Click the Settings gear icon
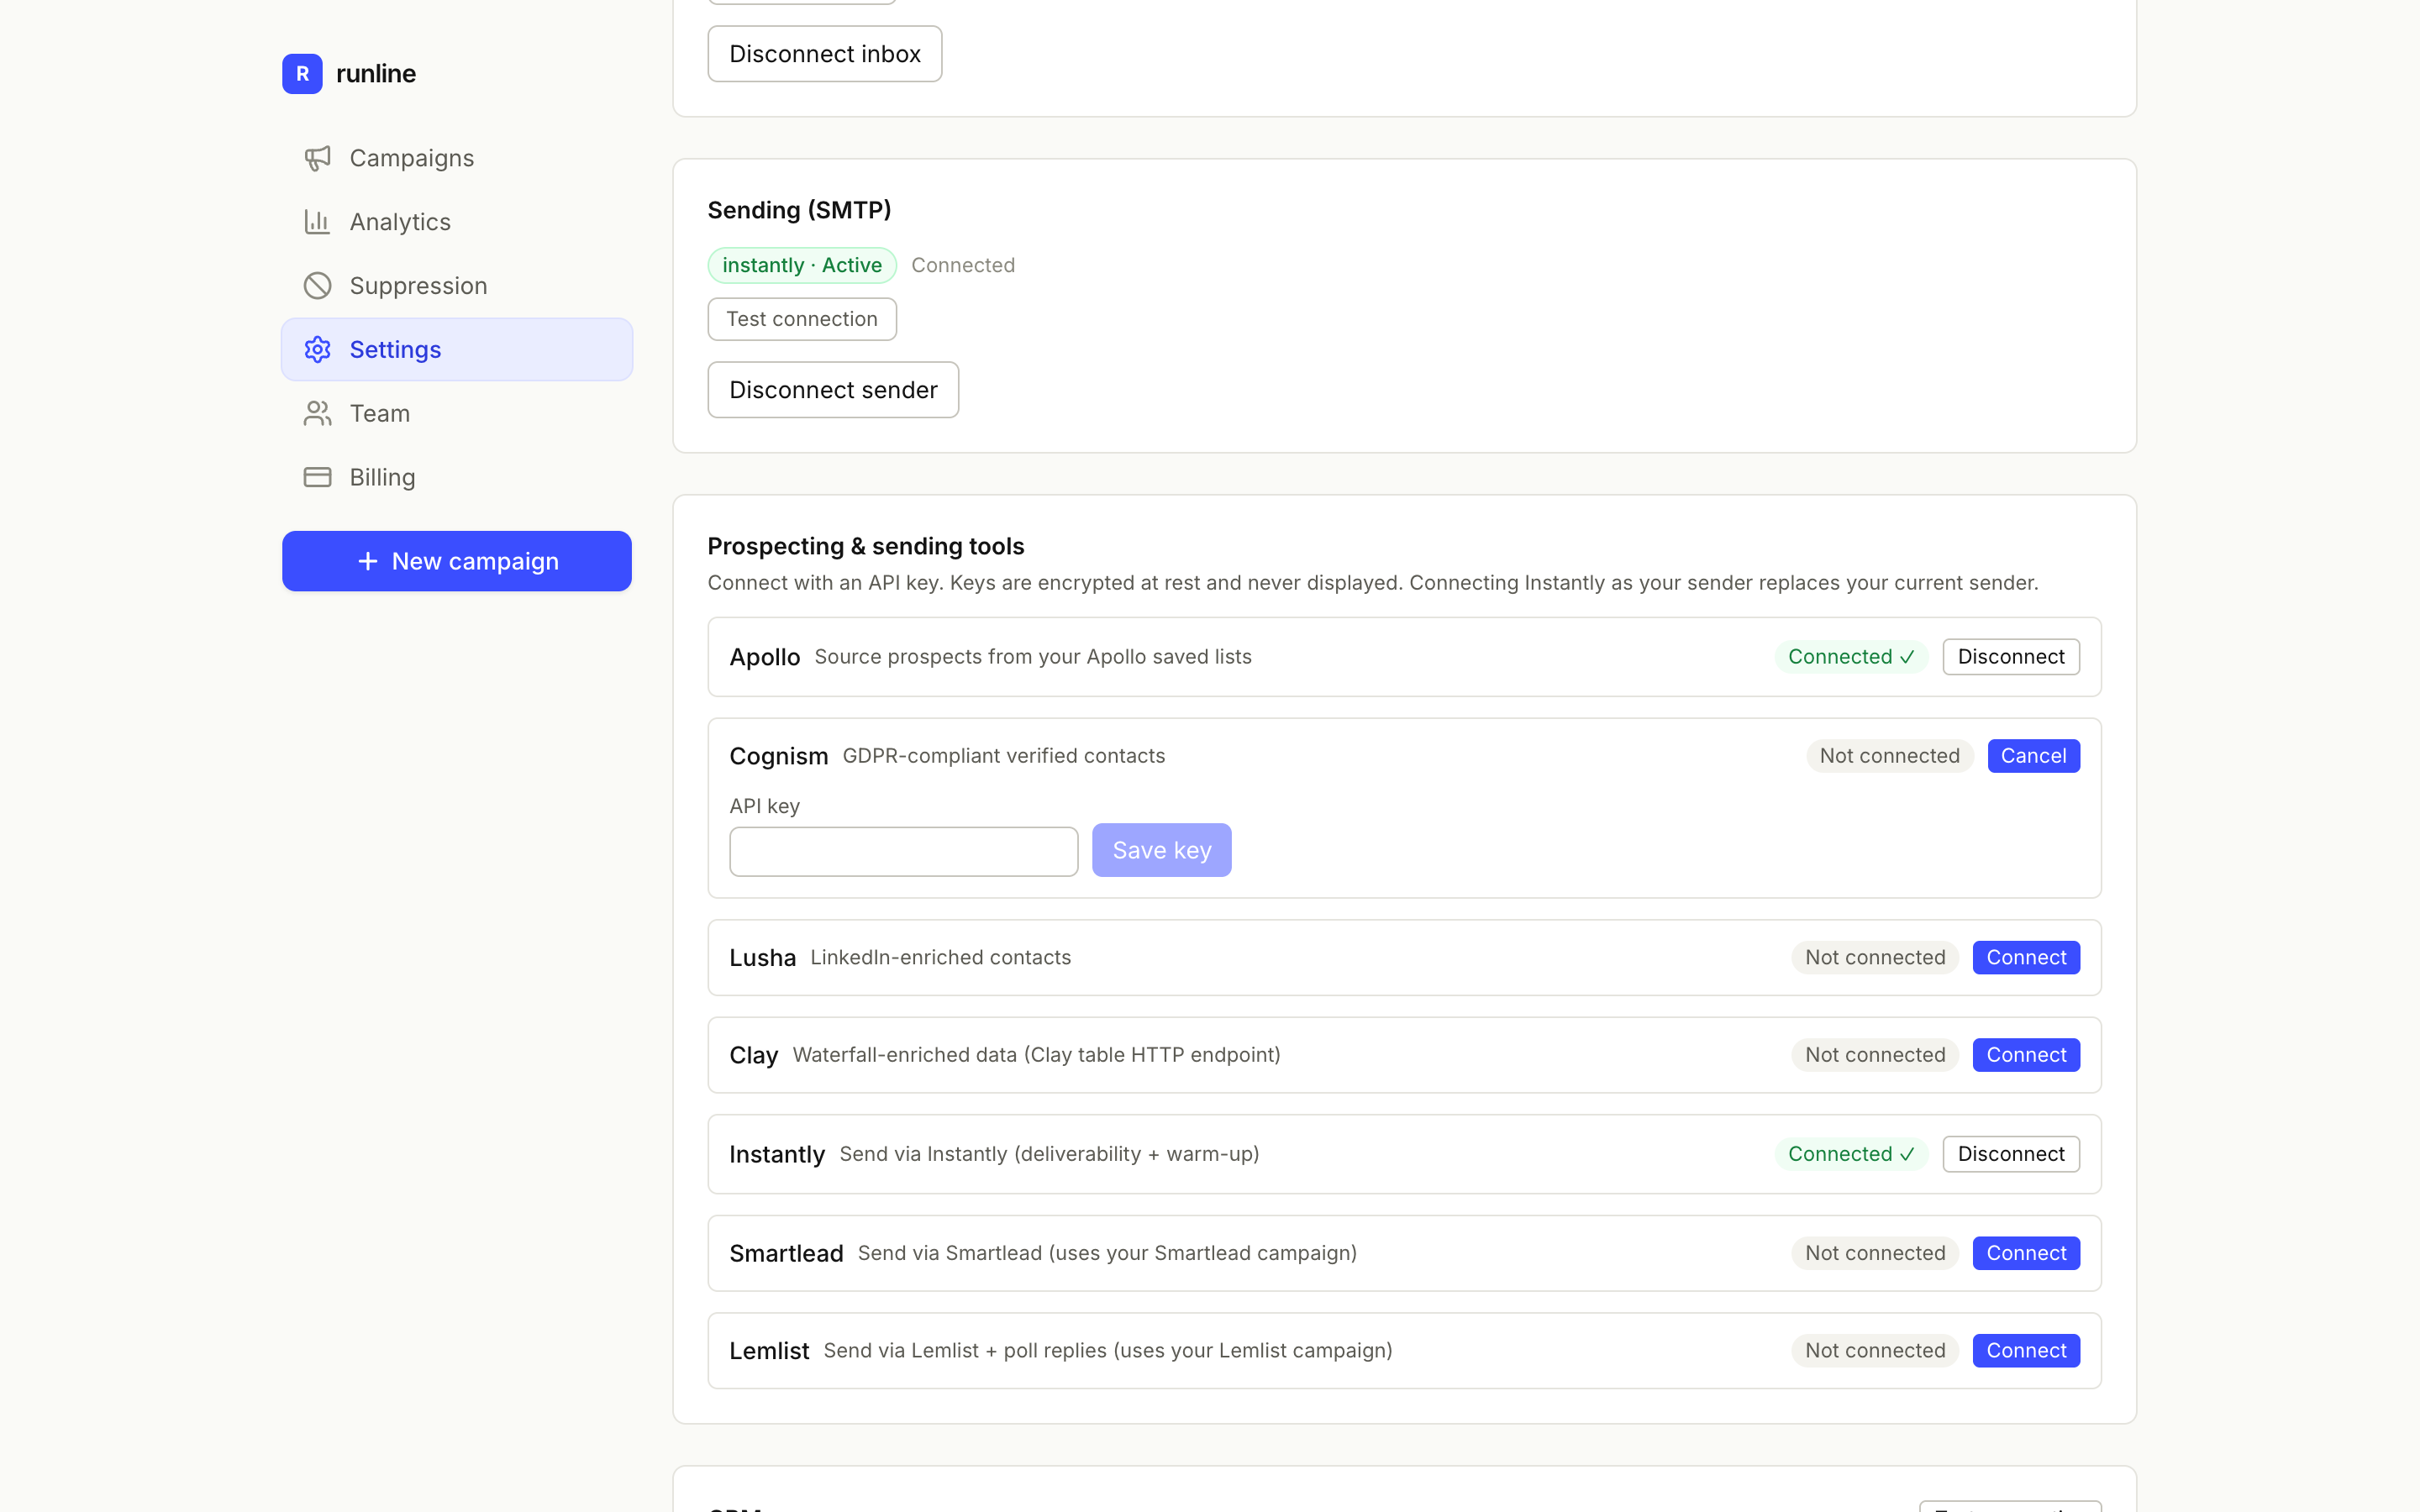 [x=317, y=350]
